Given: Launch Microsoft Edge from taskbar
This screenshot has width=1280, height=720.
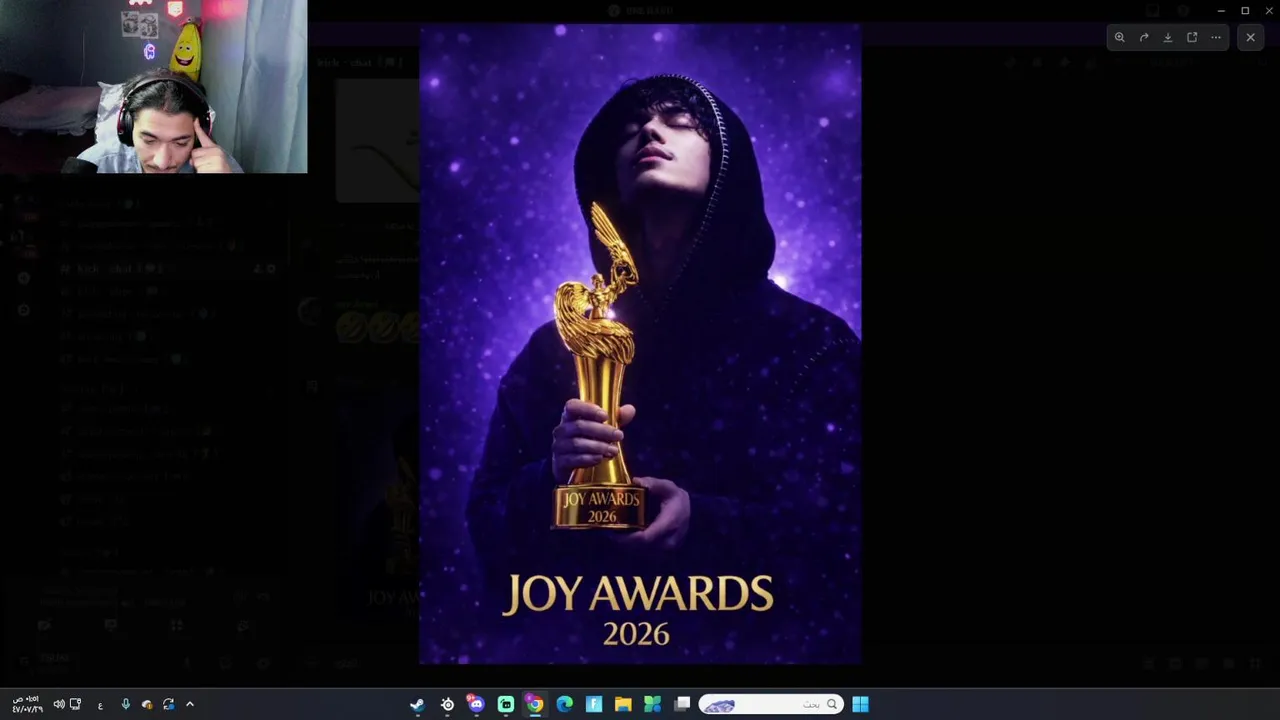Looking at the screenshot, I should point(564,704).
